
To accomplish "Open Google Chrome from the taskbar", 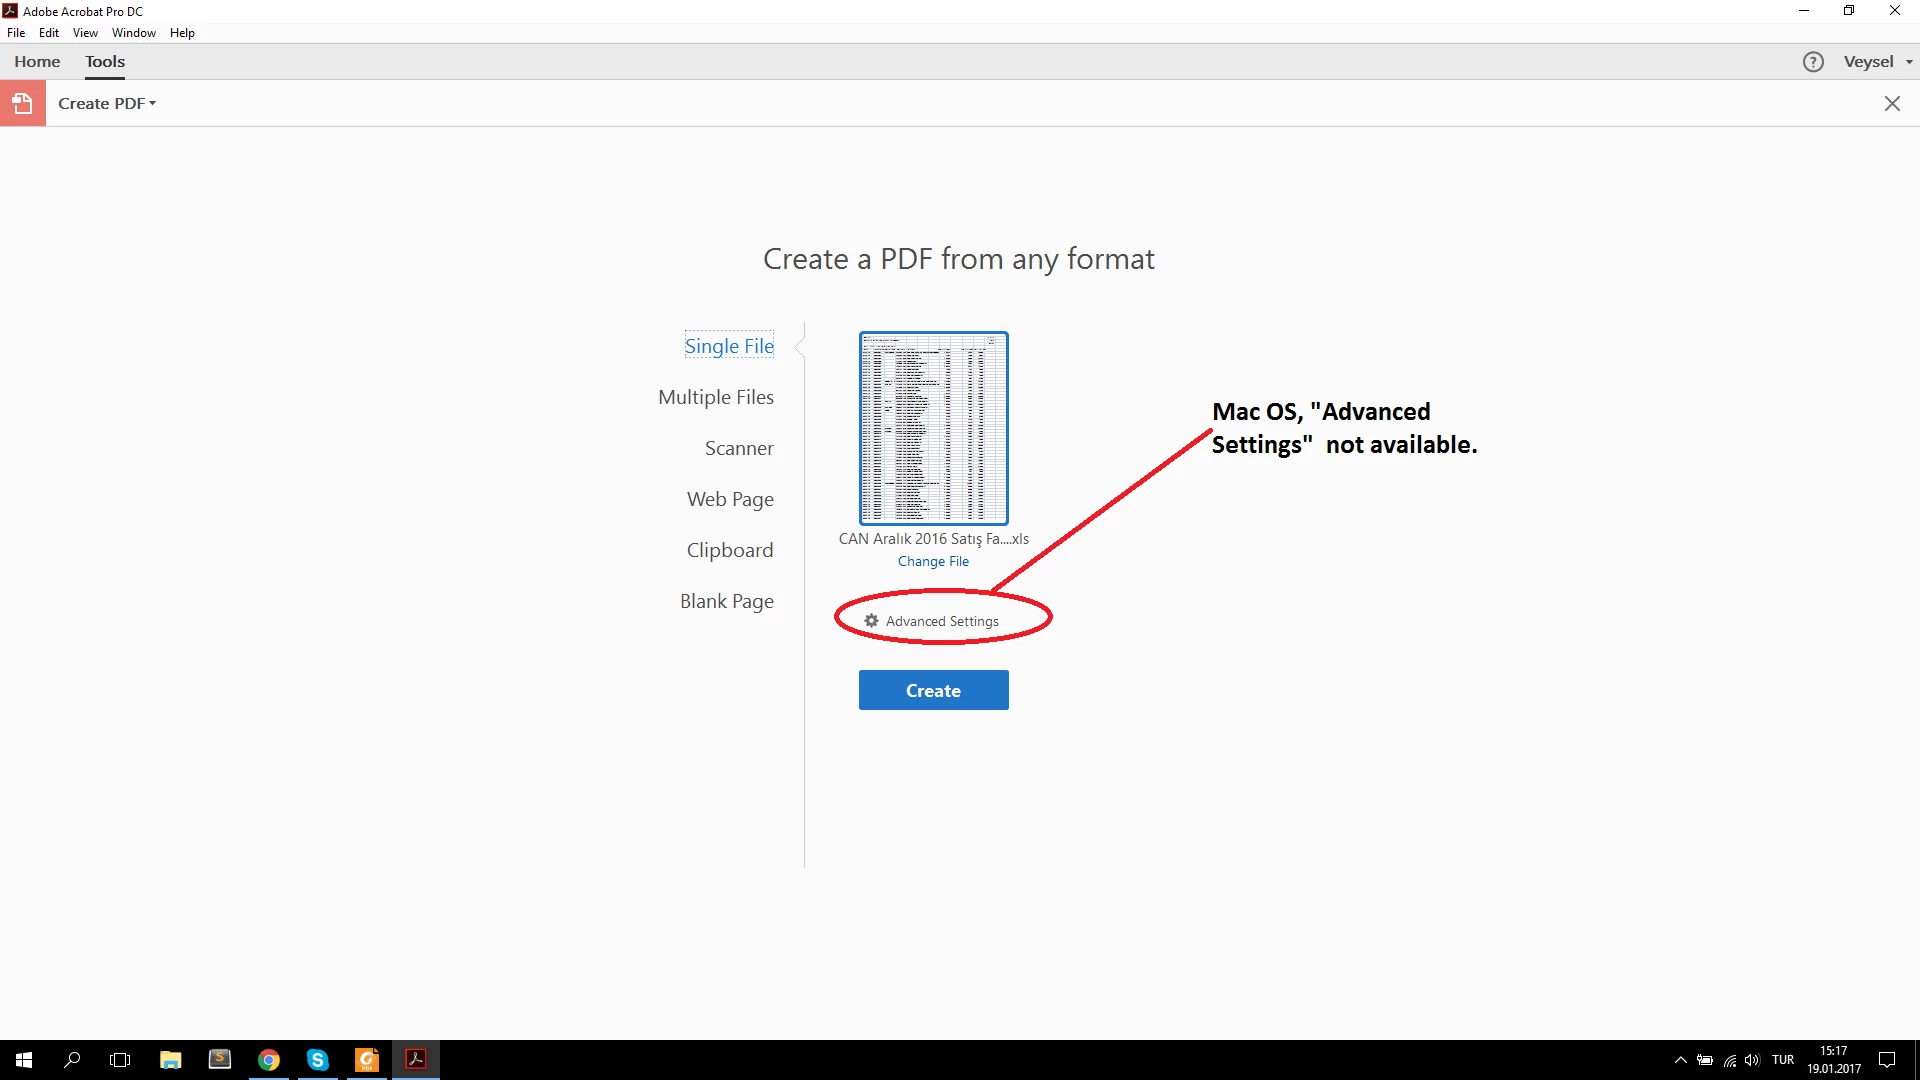I will click(268, 1060).
